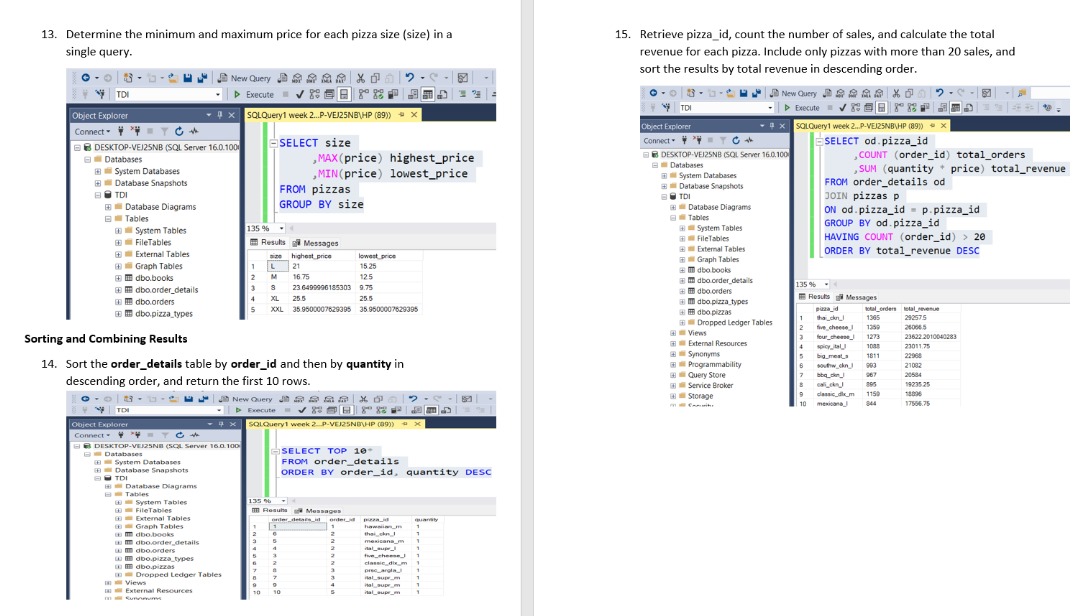Select dbo.pizza_types in question 13 tree

pyautogui.click(x=164, y=314)
